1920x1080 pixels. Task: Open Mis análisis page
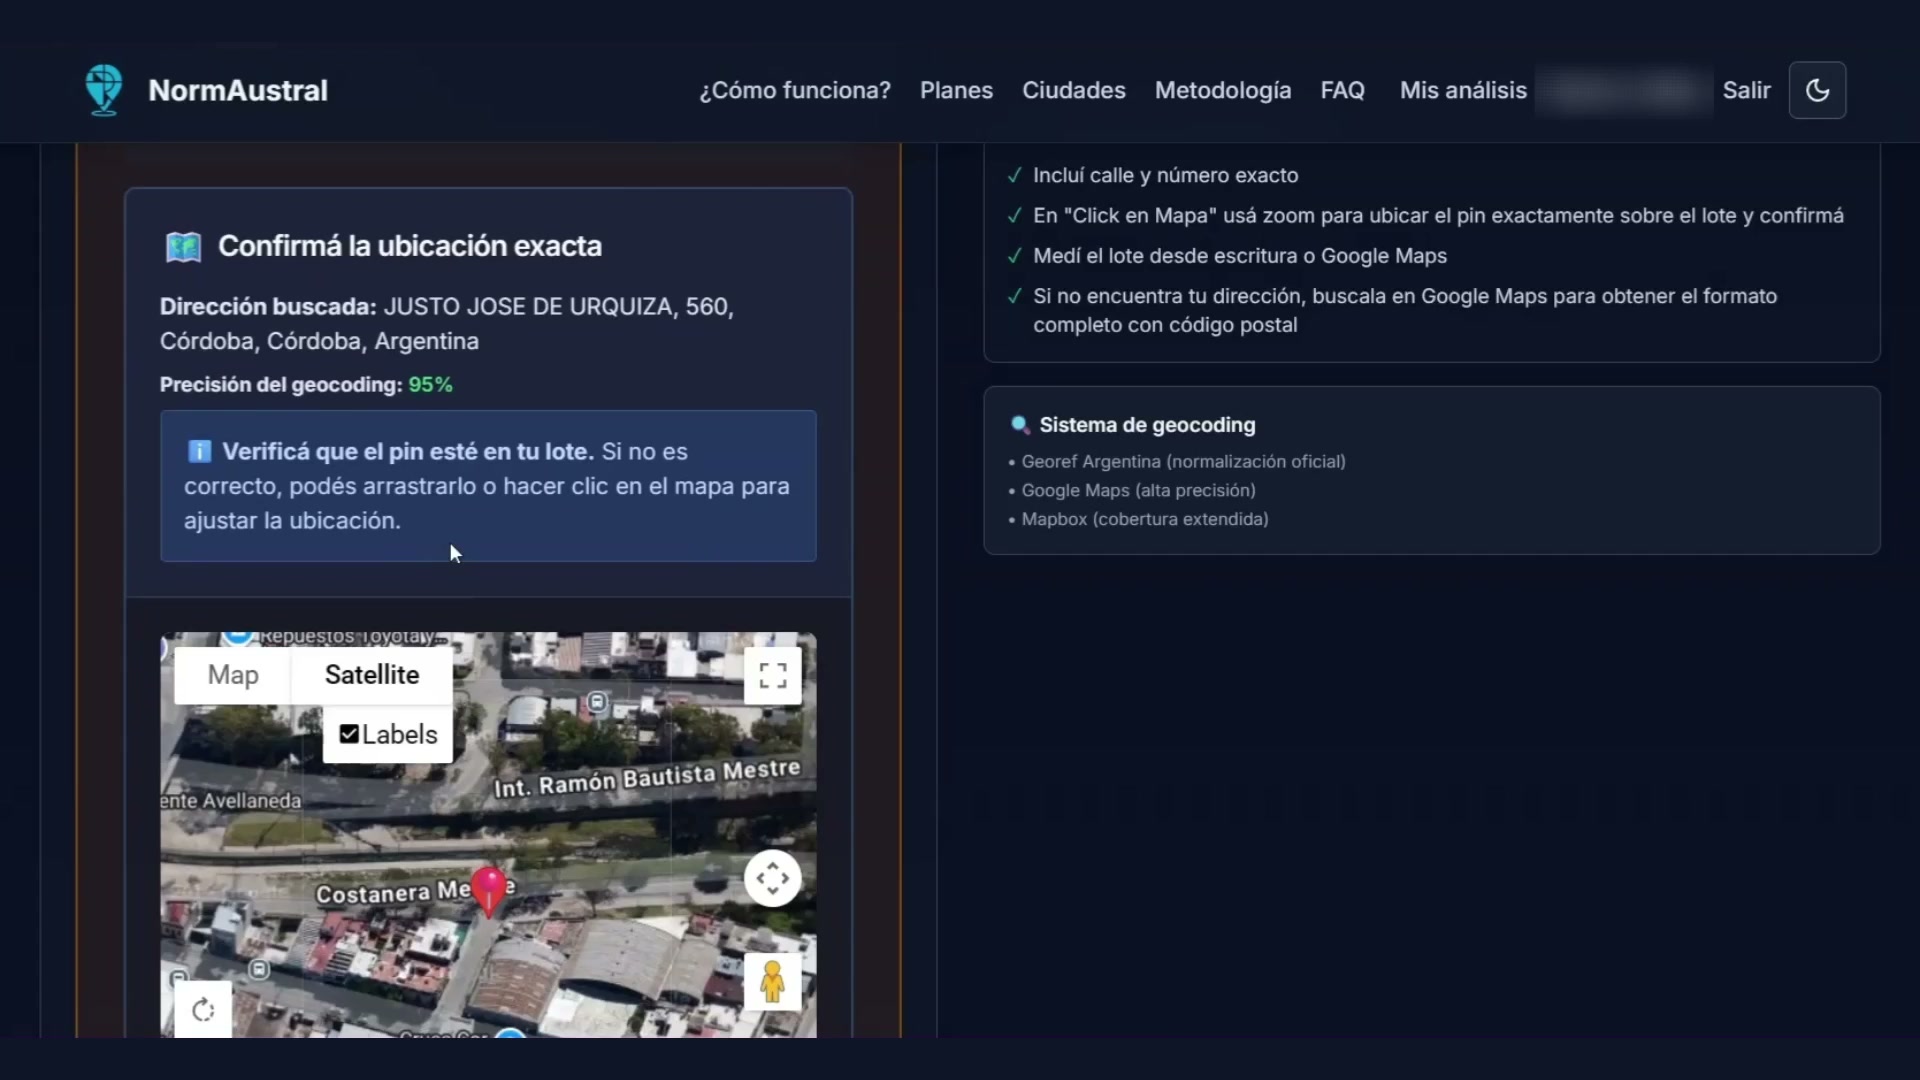[1462, 90]
